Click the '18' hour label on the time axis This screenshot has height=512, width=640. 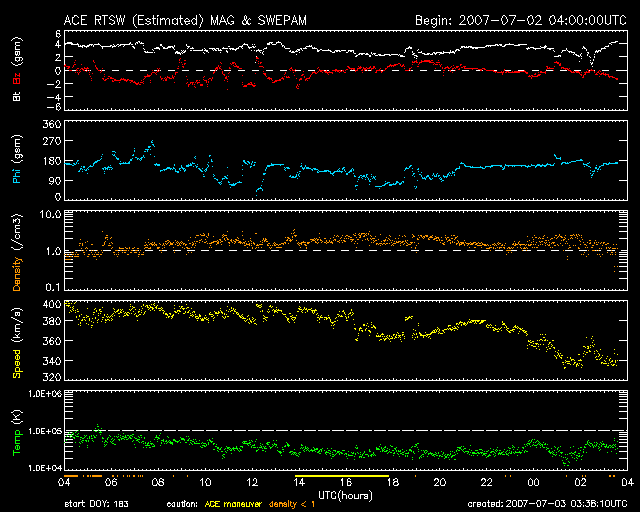[x=393, y=483]
